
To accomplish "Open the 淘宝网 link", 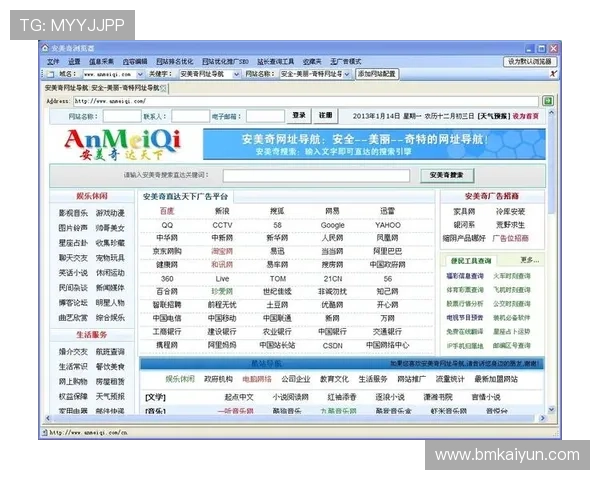I will point(222,251).
